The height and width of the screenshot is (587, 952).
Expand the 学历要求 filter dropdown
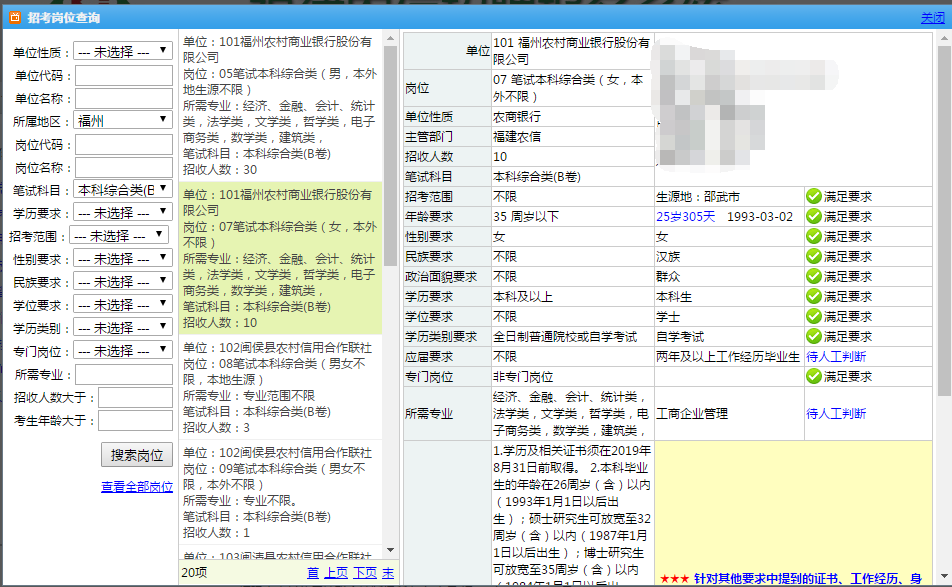123,213
